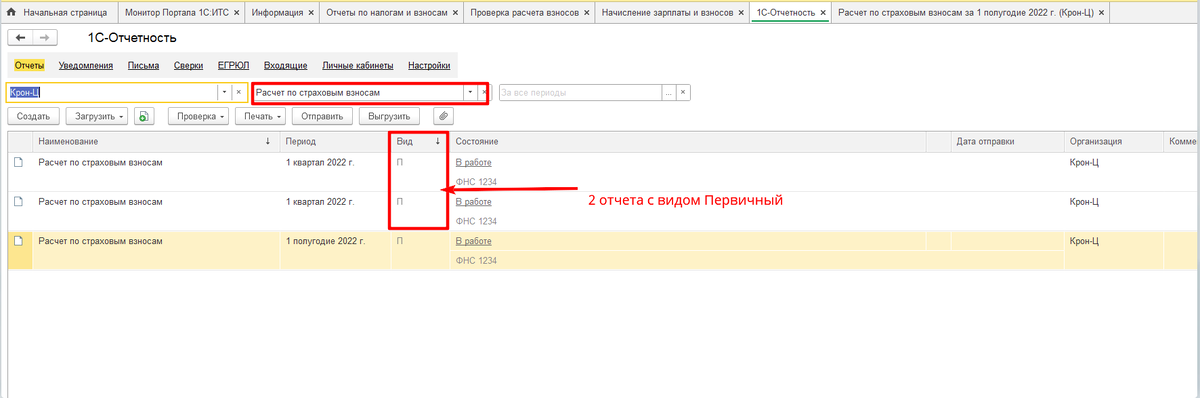Click document icon of first 1 квартал row
Screen dimensions: 1200x398
19,162
